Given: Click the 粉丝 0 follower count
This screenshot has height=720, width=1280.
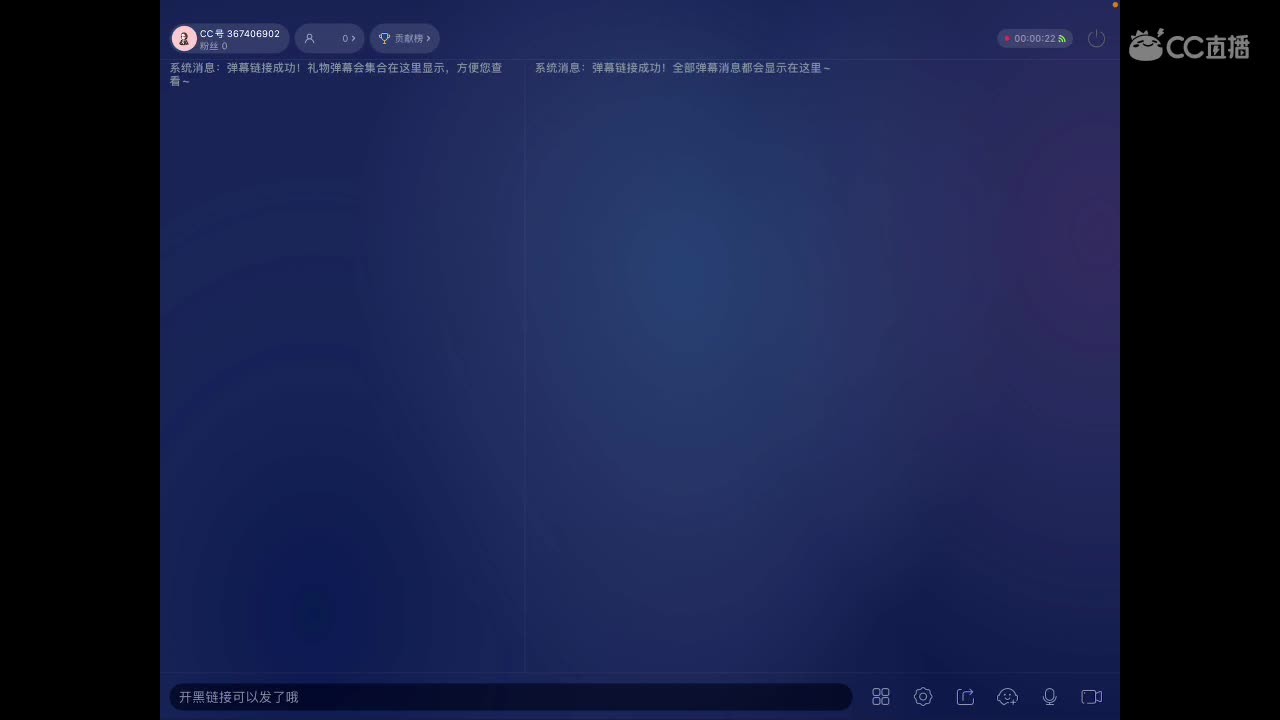Looking at the screenshot, I should click(213, 46).
